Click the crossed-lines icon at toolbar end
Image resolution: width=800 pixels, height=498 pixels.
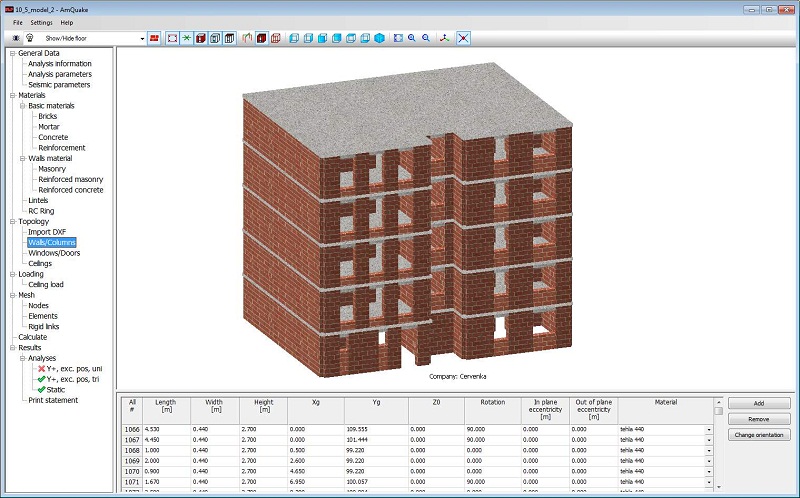[464, 38]
